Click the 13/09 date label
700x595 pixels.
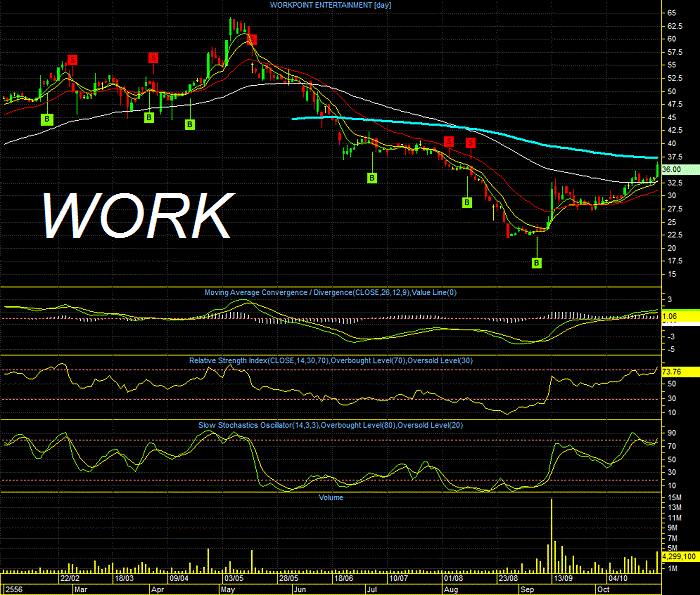tap(563, 578)
